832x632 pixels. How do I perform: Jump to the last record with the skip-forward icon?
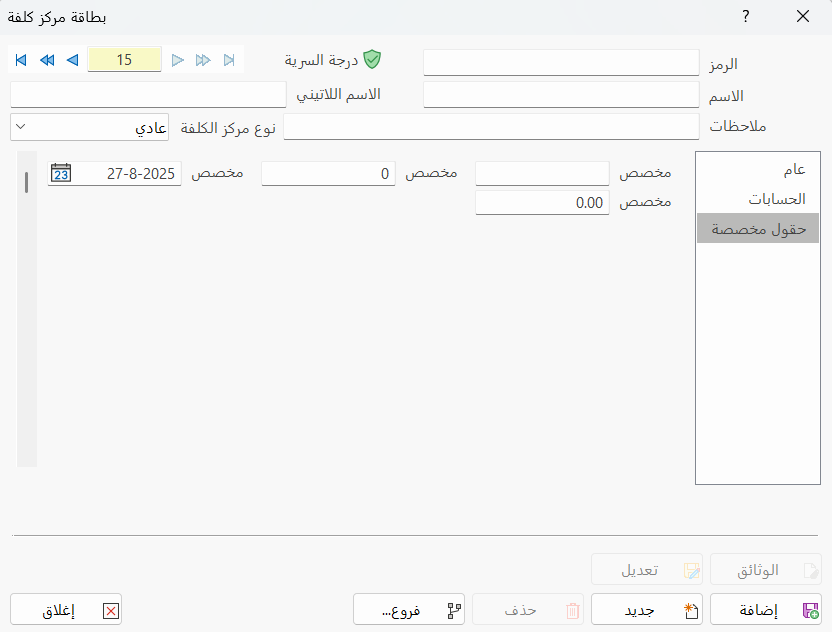pyautogui.click(x=228, y=60)
